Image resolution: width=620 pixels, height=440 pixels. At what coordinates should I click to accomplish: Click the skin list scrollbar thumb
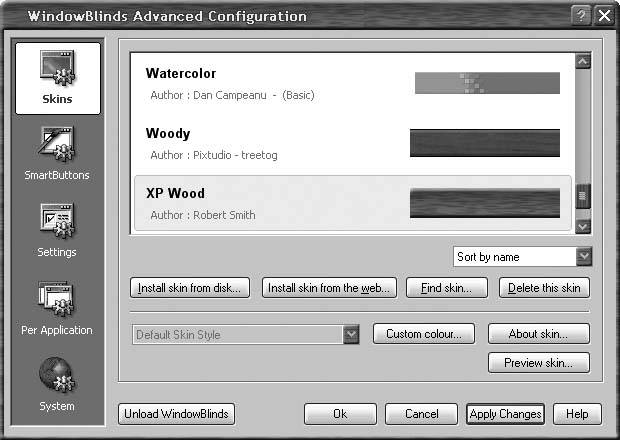click(x=583, y=196)
